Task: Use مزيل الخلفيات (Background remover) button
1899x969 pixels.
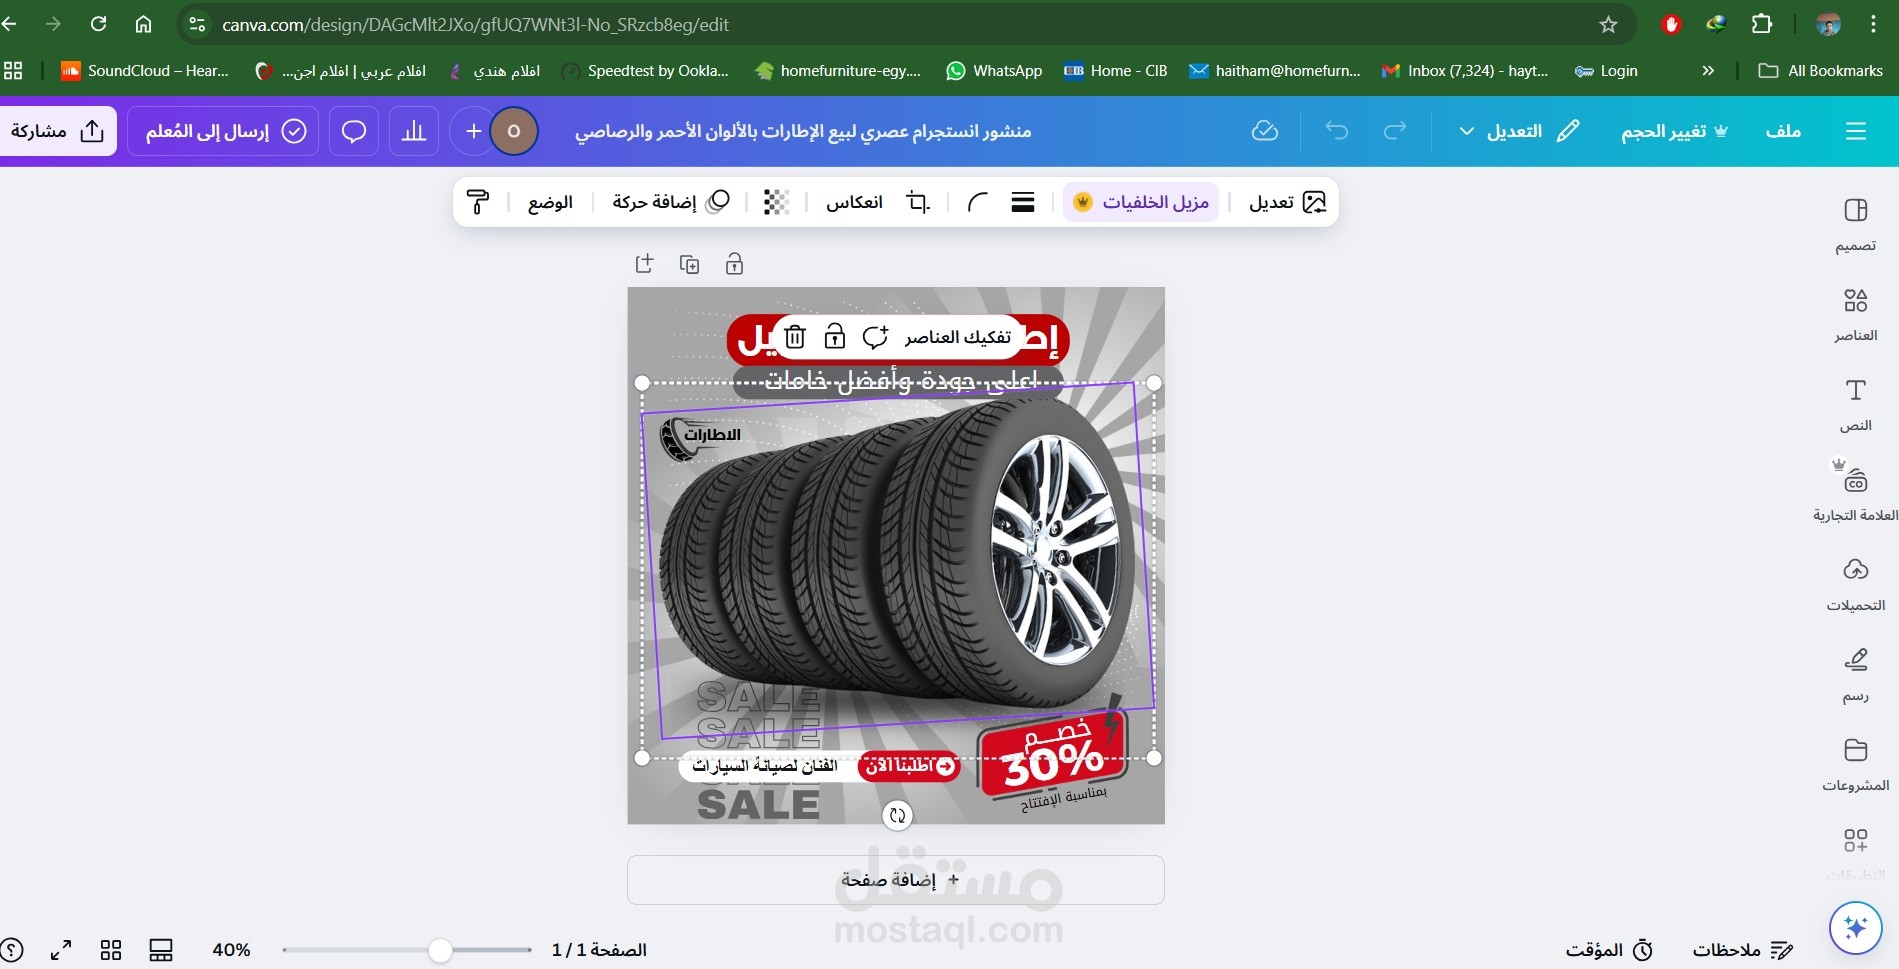Action: click(x=1141, y=202)
